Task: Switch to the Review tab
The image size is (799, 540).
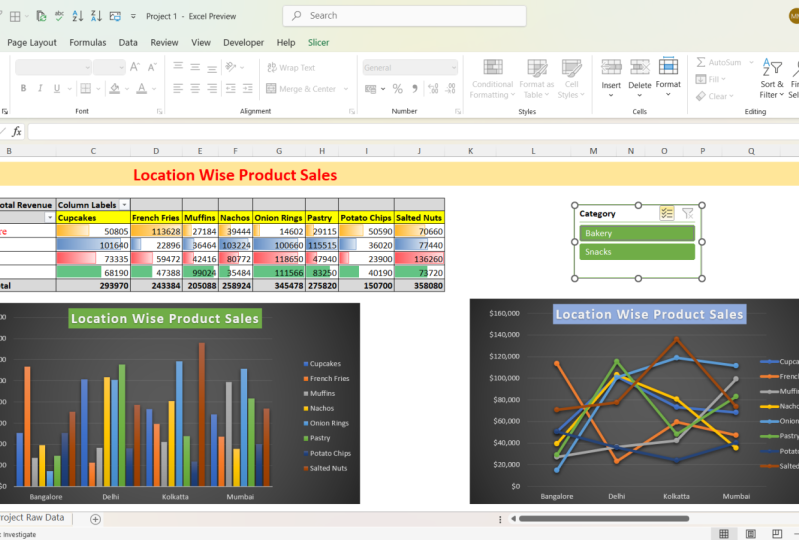Action: (164, 43)
